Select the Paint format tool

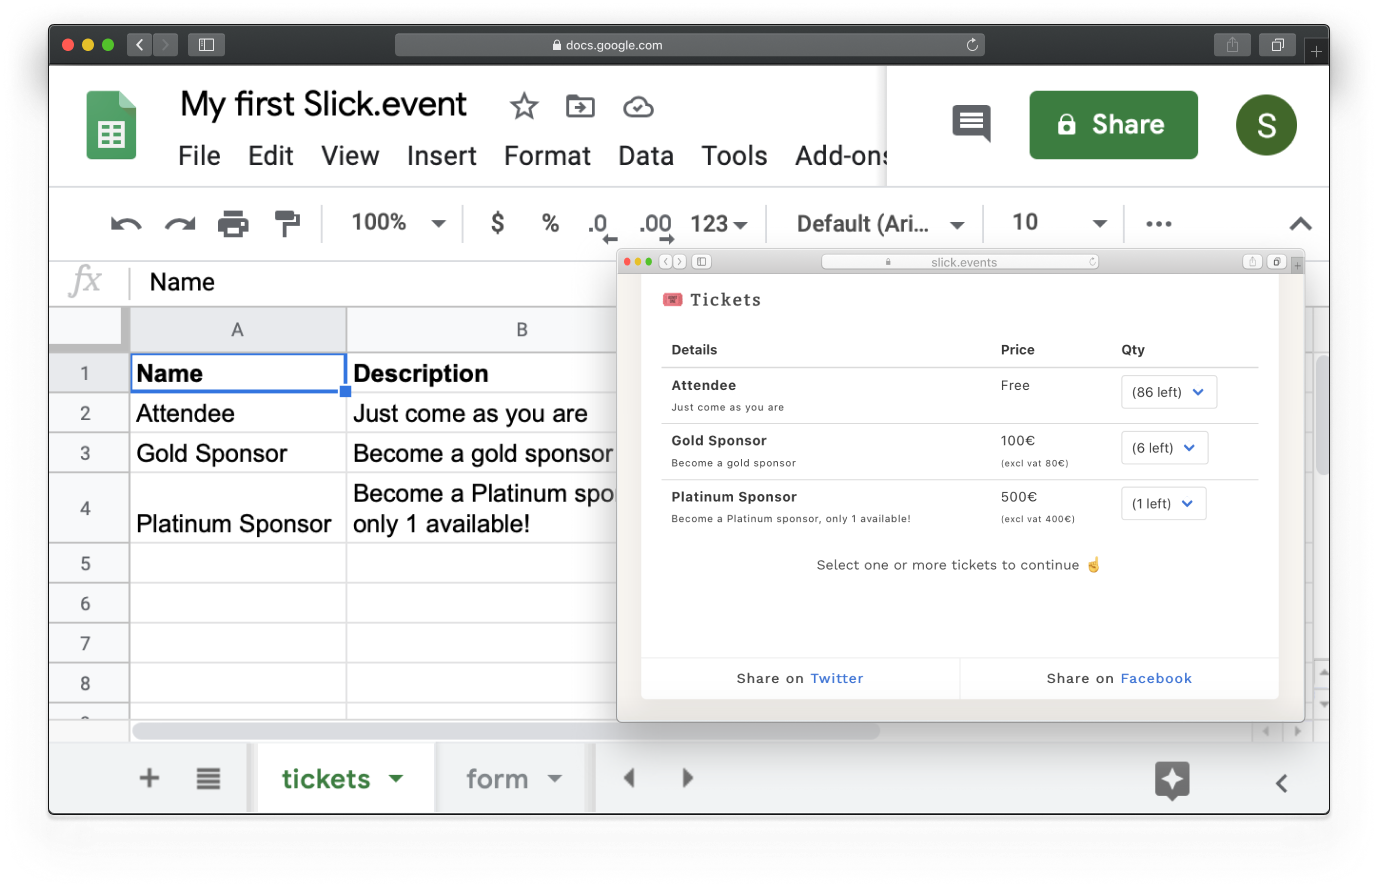(287, 223)
